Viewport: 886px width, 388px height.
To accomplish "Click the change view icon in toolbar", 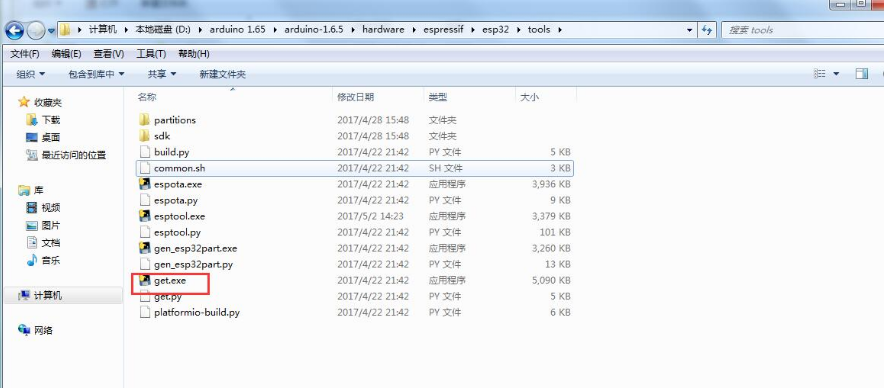I will (819, 73).
